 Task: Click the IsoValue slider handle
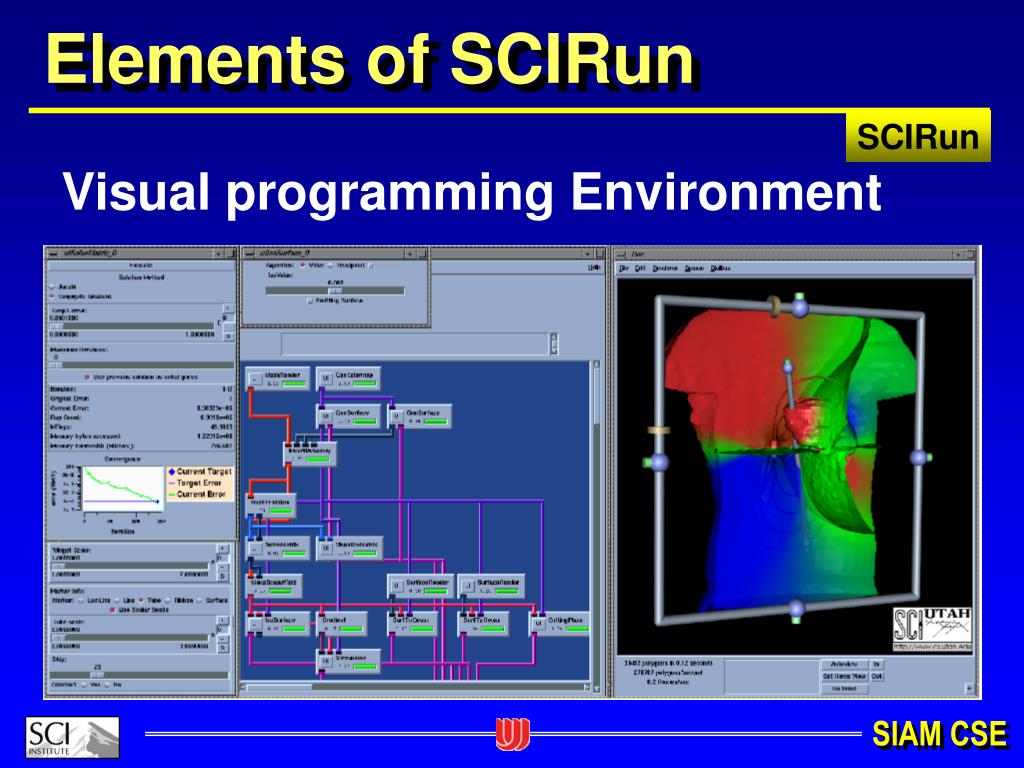click(x=335, y=291)
